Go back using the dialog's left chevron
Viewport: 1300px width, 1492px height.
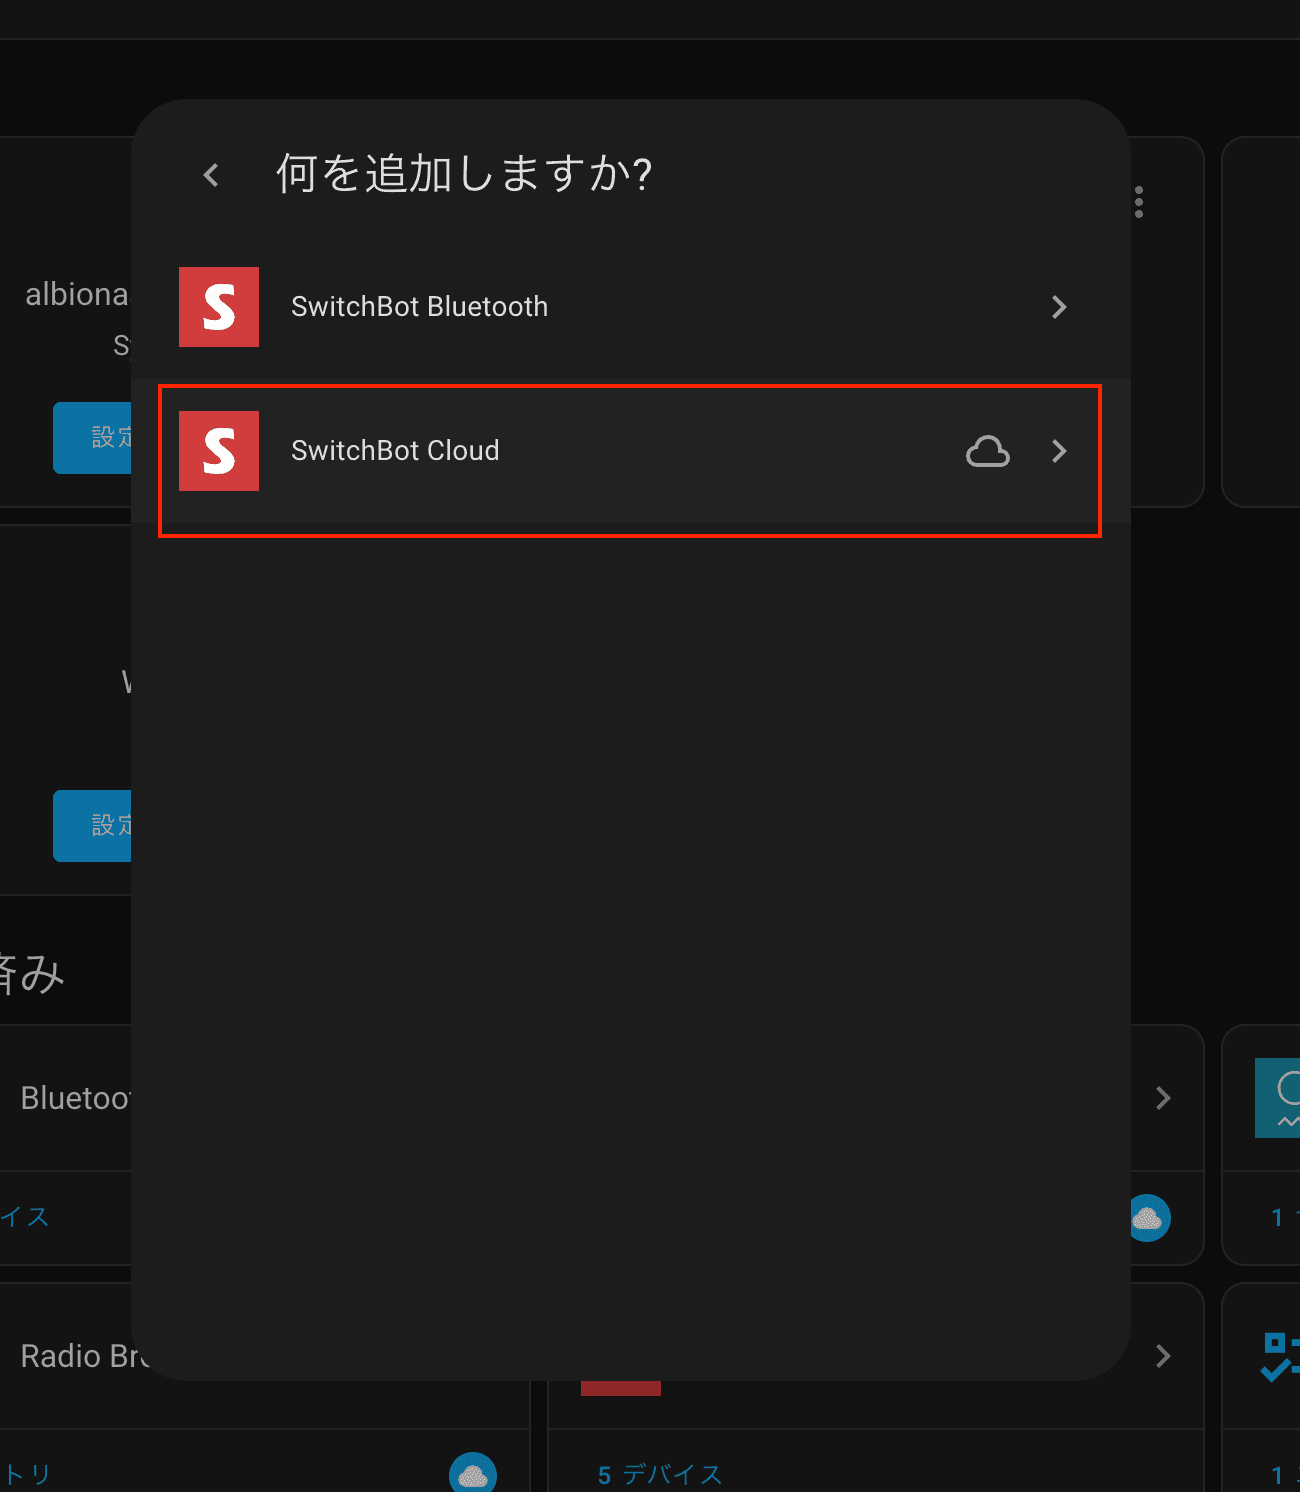click(x=211, y=176)
